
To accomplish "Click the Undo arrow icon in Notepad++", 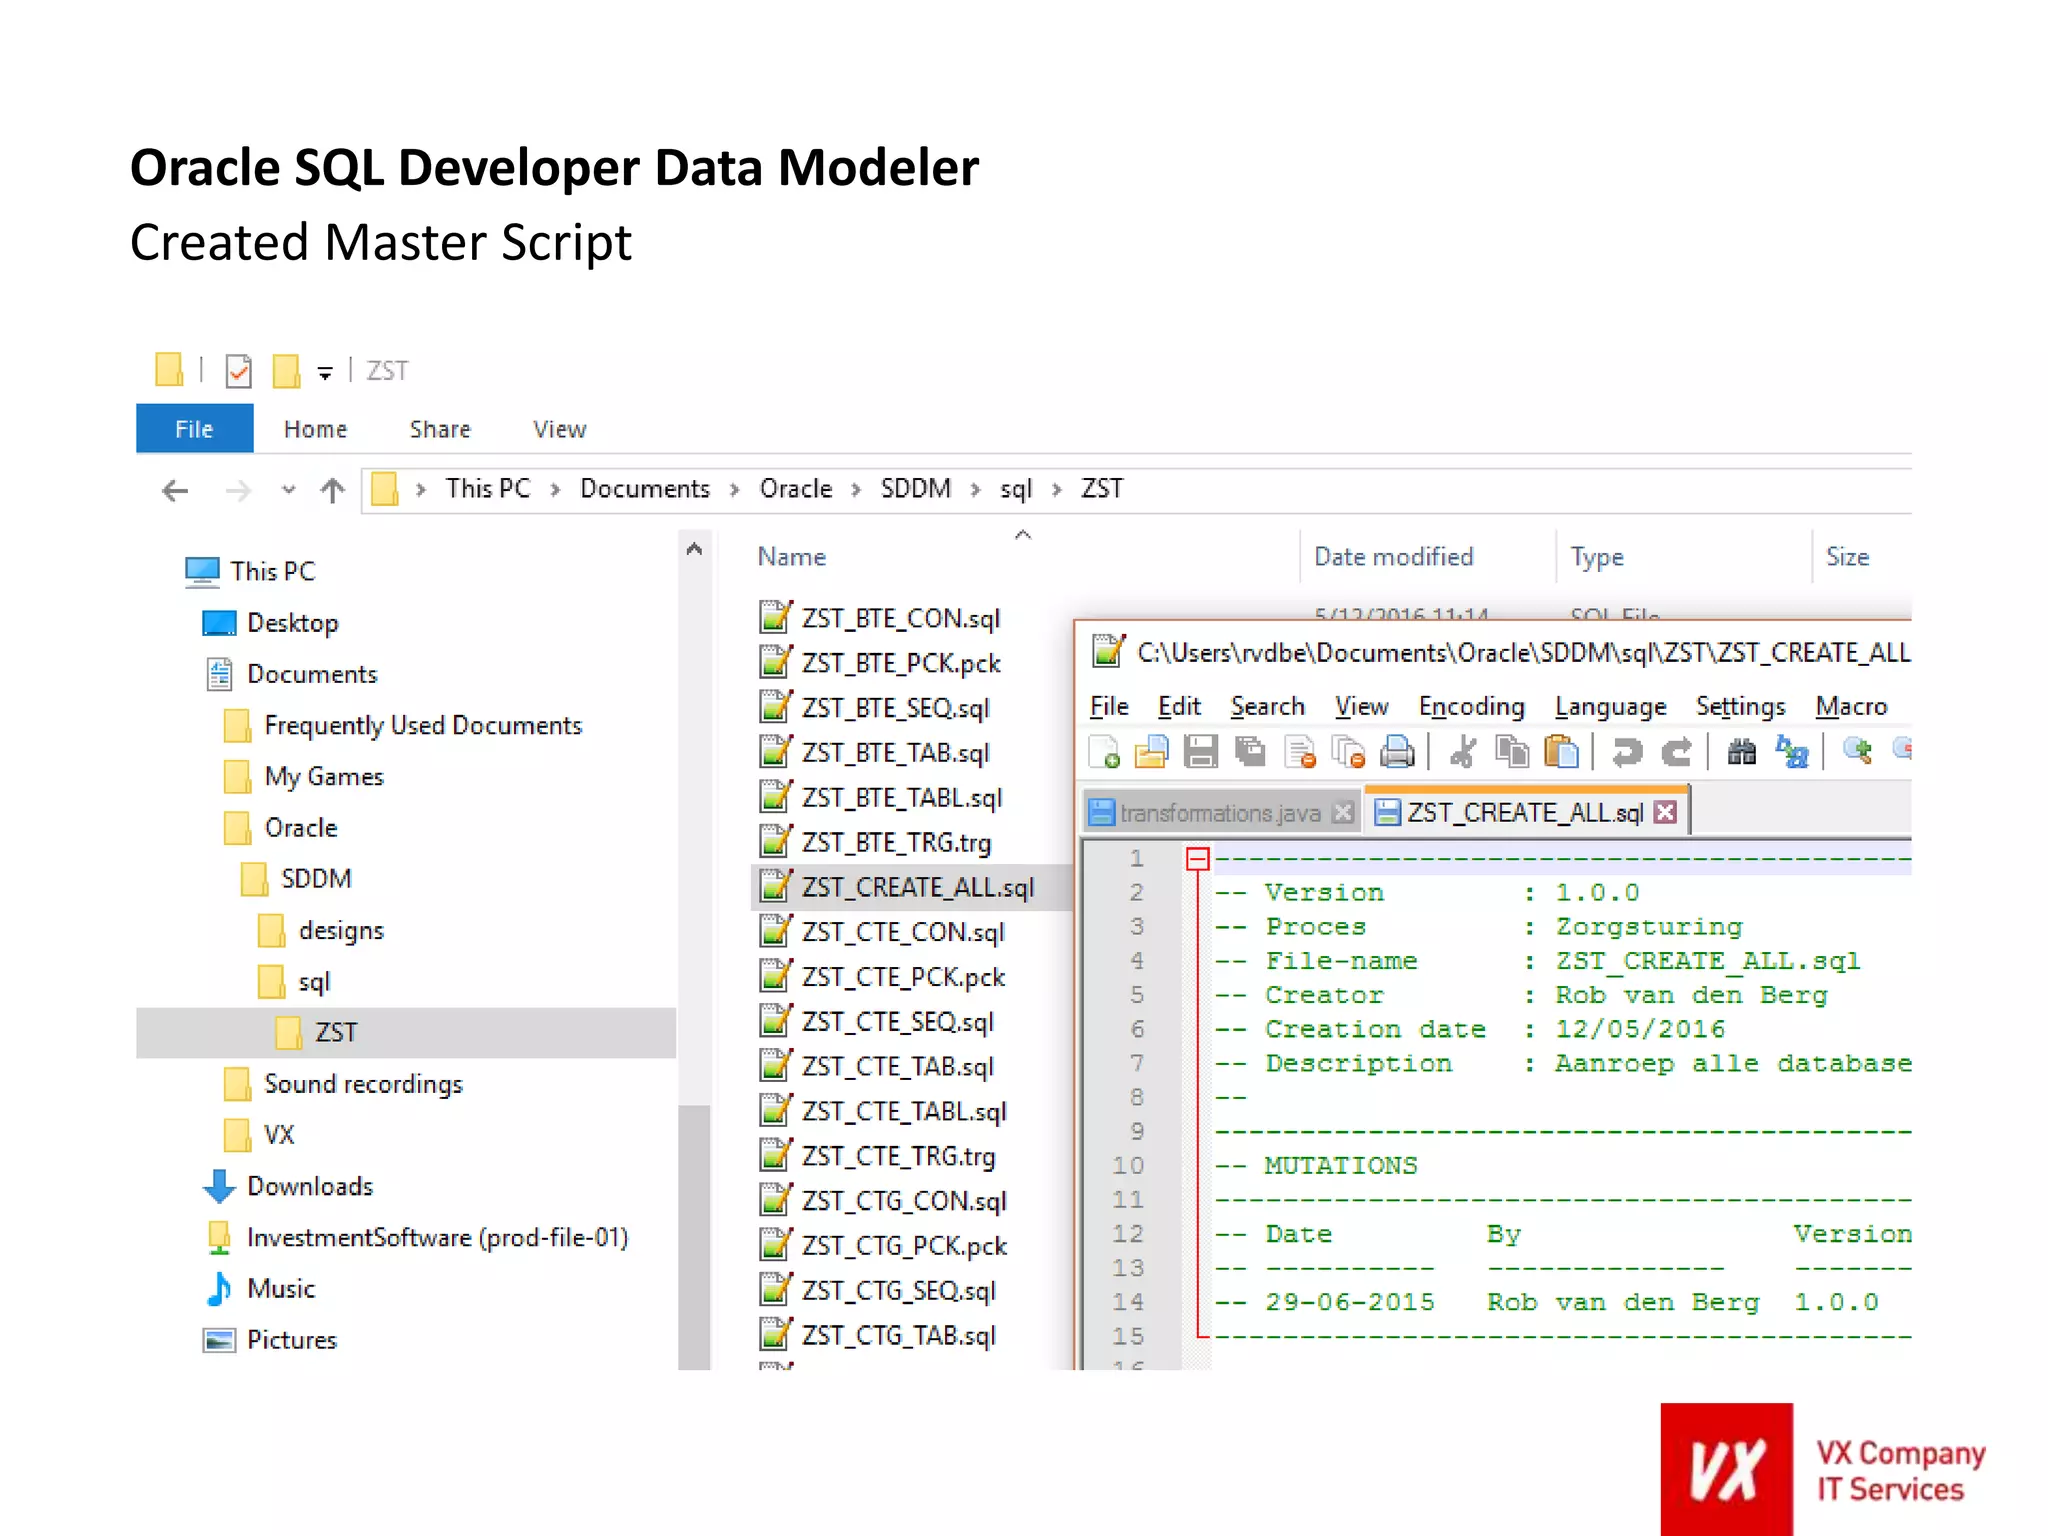I will 1627,751.
